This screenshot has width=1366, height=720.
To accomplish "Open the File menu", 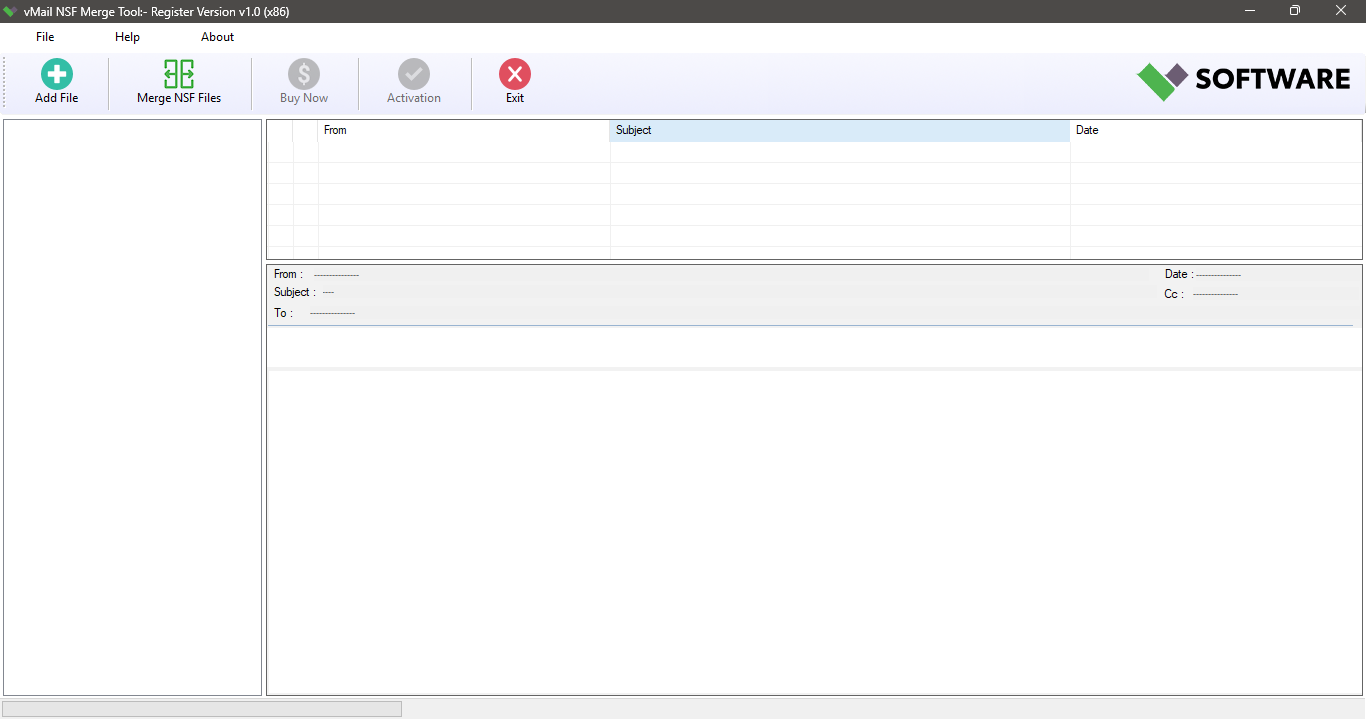I will [x=45, y=37].
